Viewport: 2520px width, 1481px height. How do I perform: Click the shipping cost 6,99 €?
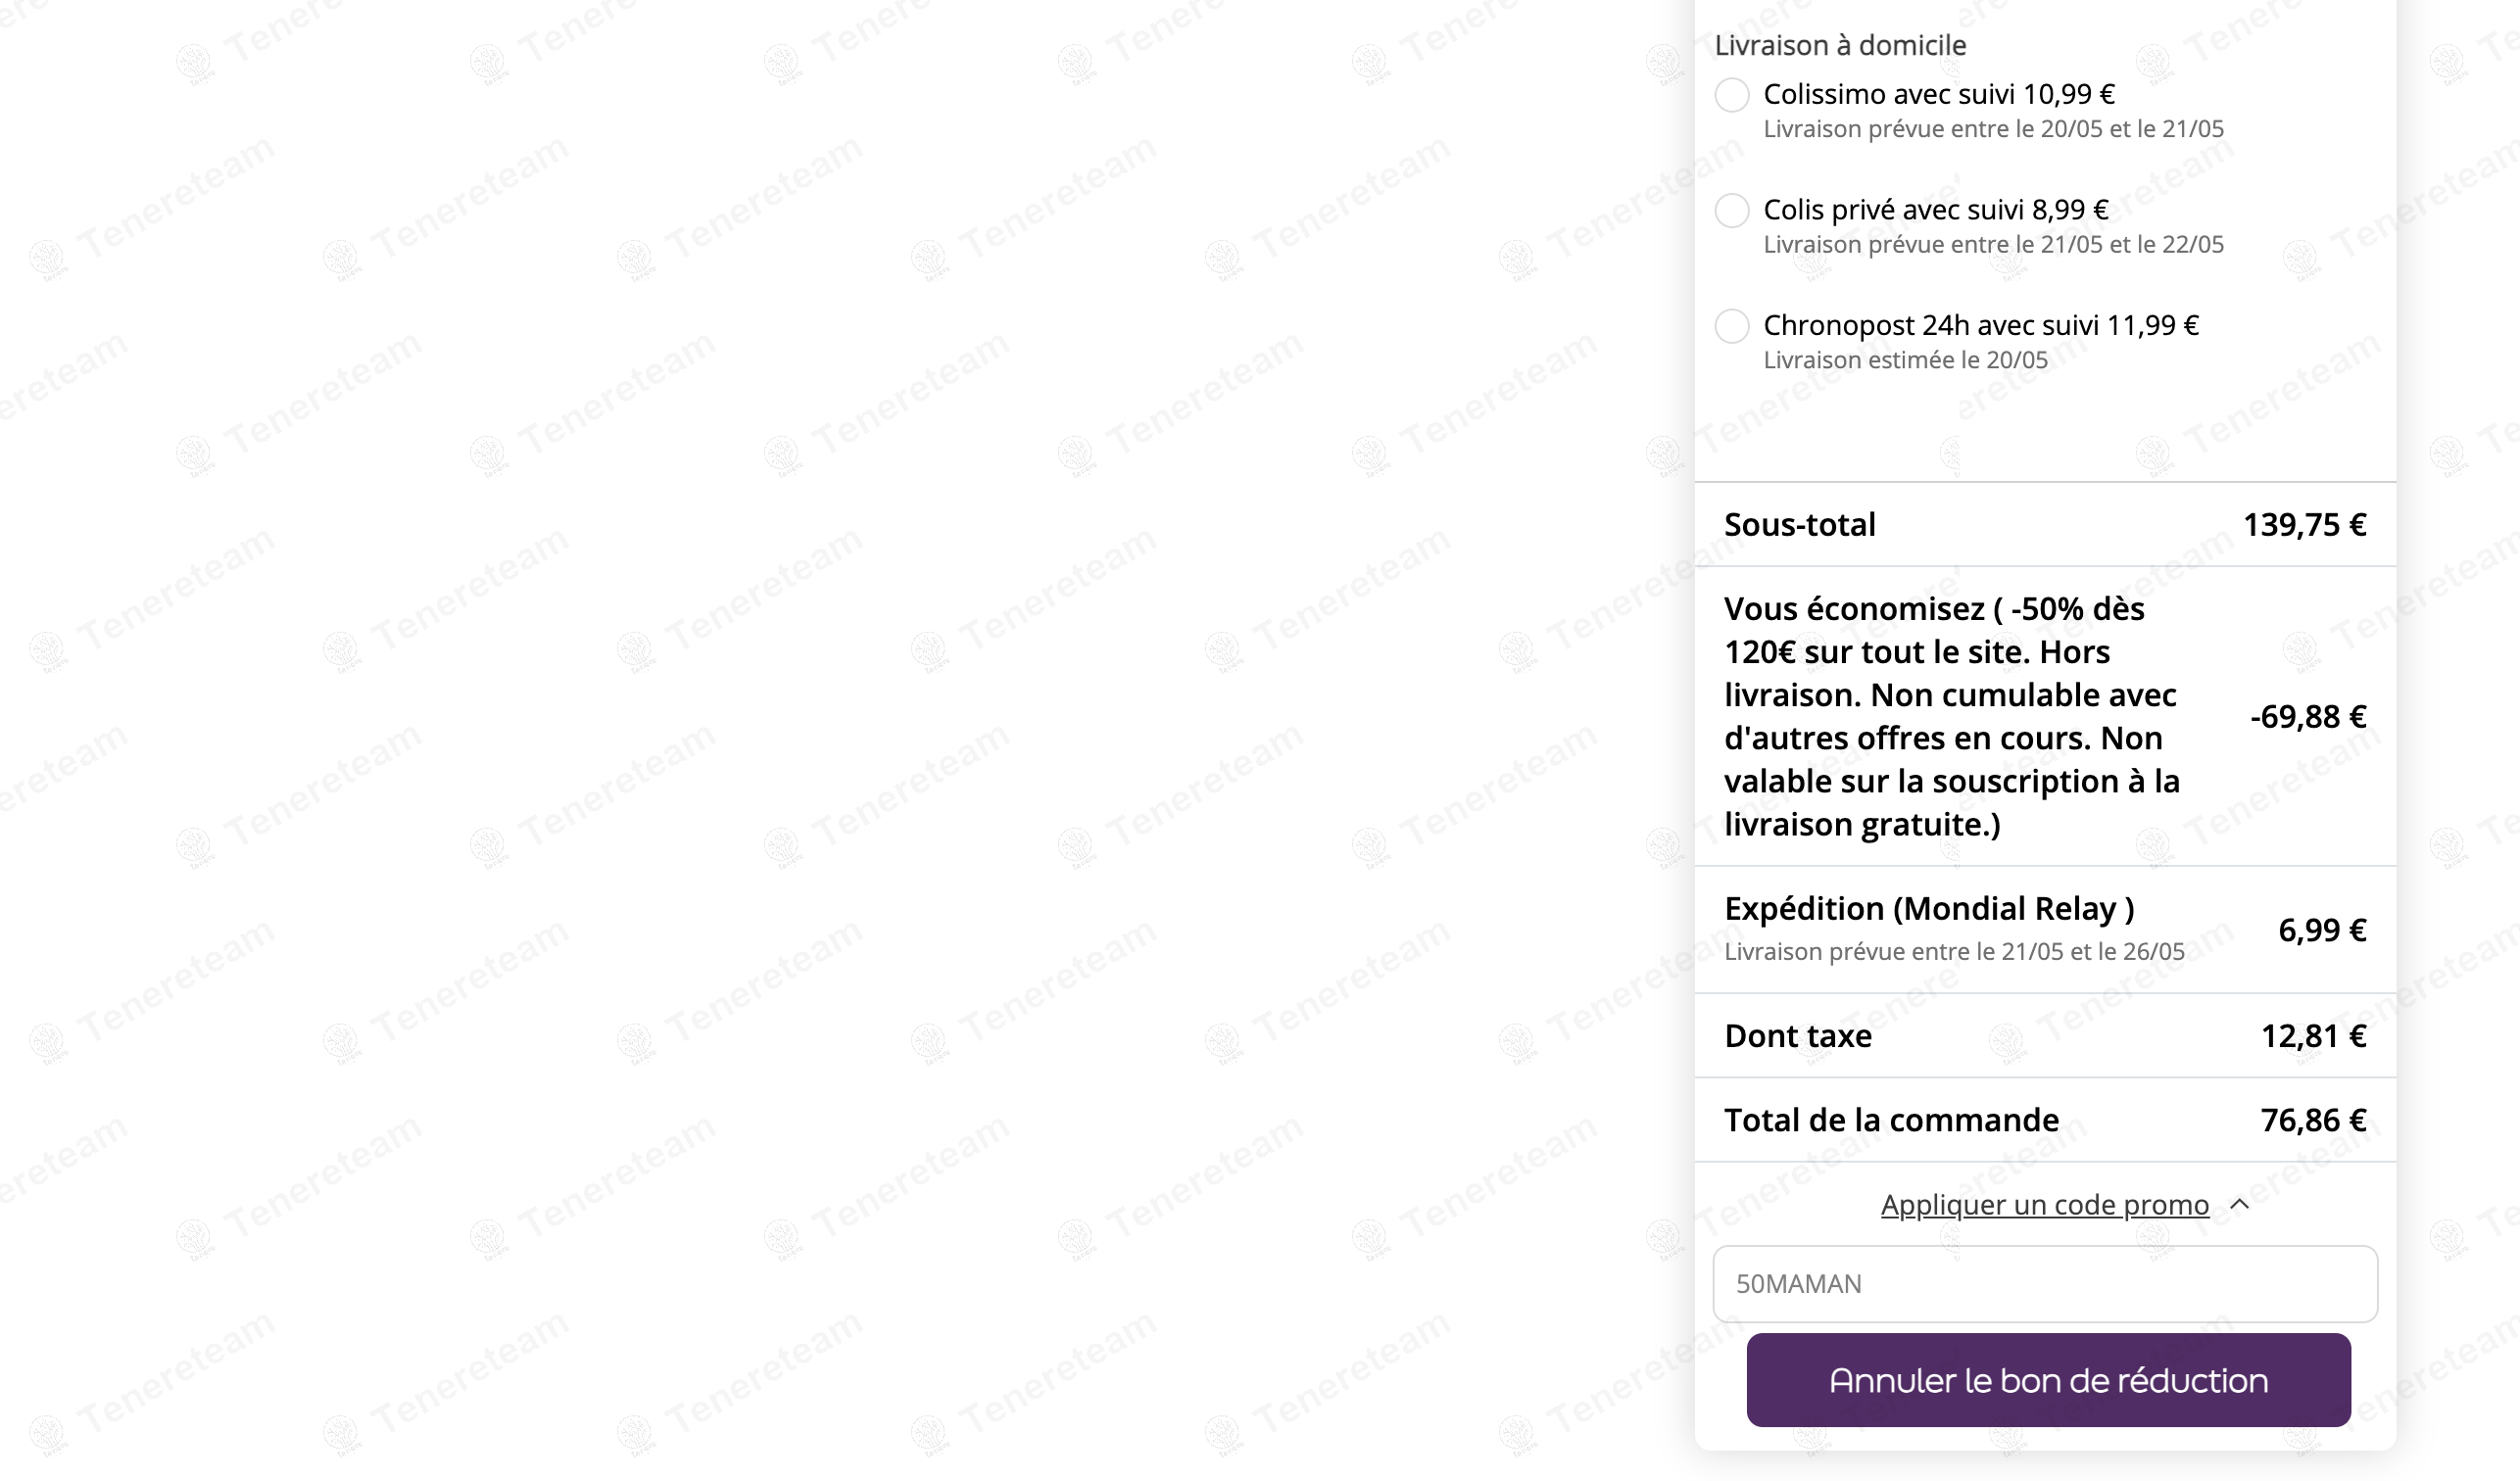2322,931
